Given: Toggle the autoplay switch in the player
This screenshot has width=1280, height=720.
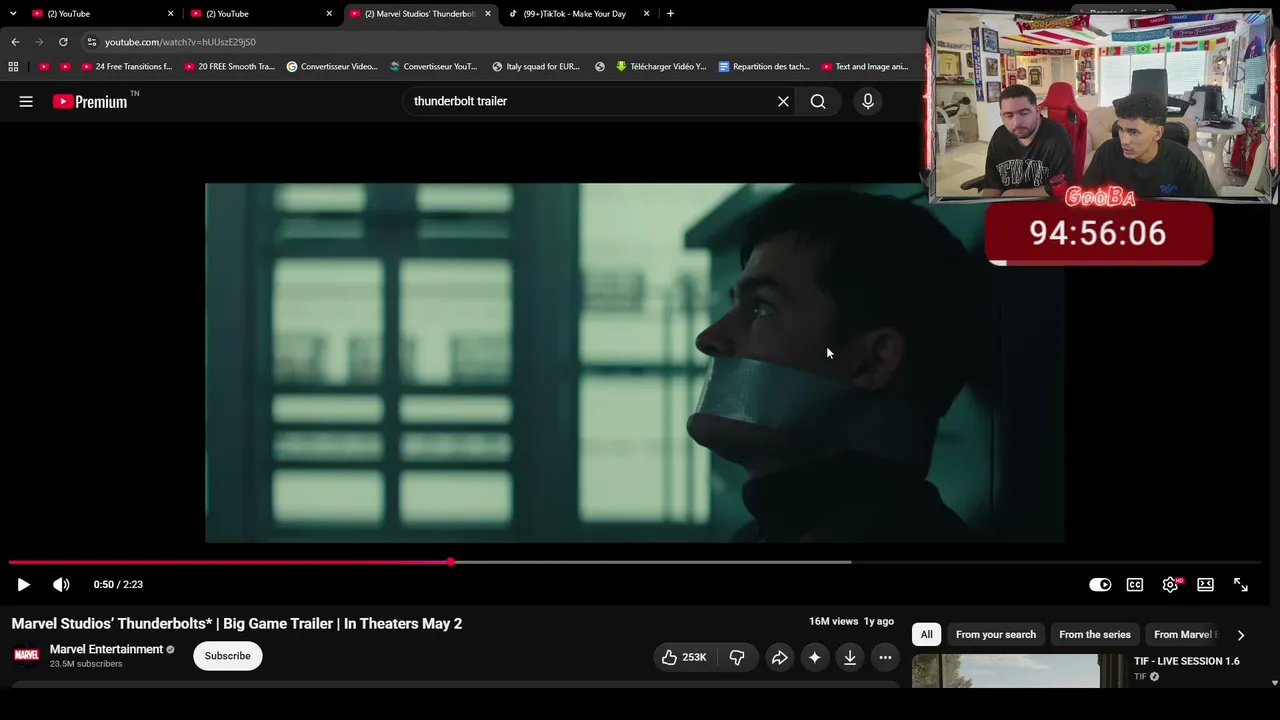Looking at the screenshot, I should 1100,585.
